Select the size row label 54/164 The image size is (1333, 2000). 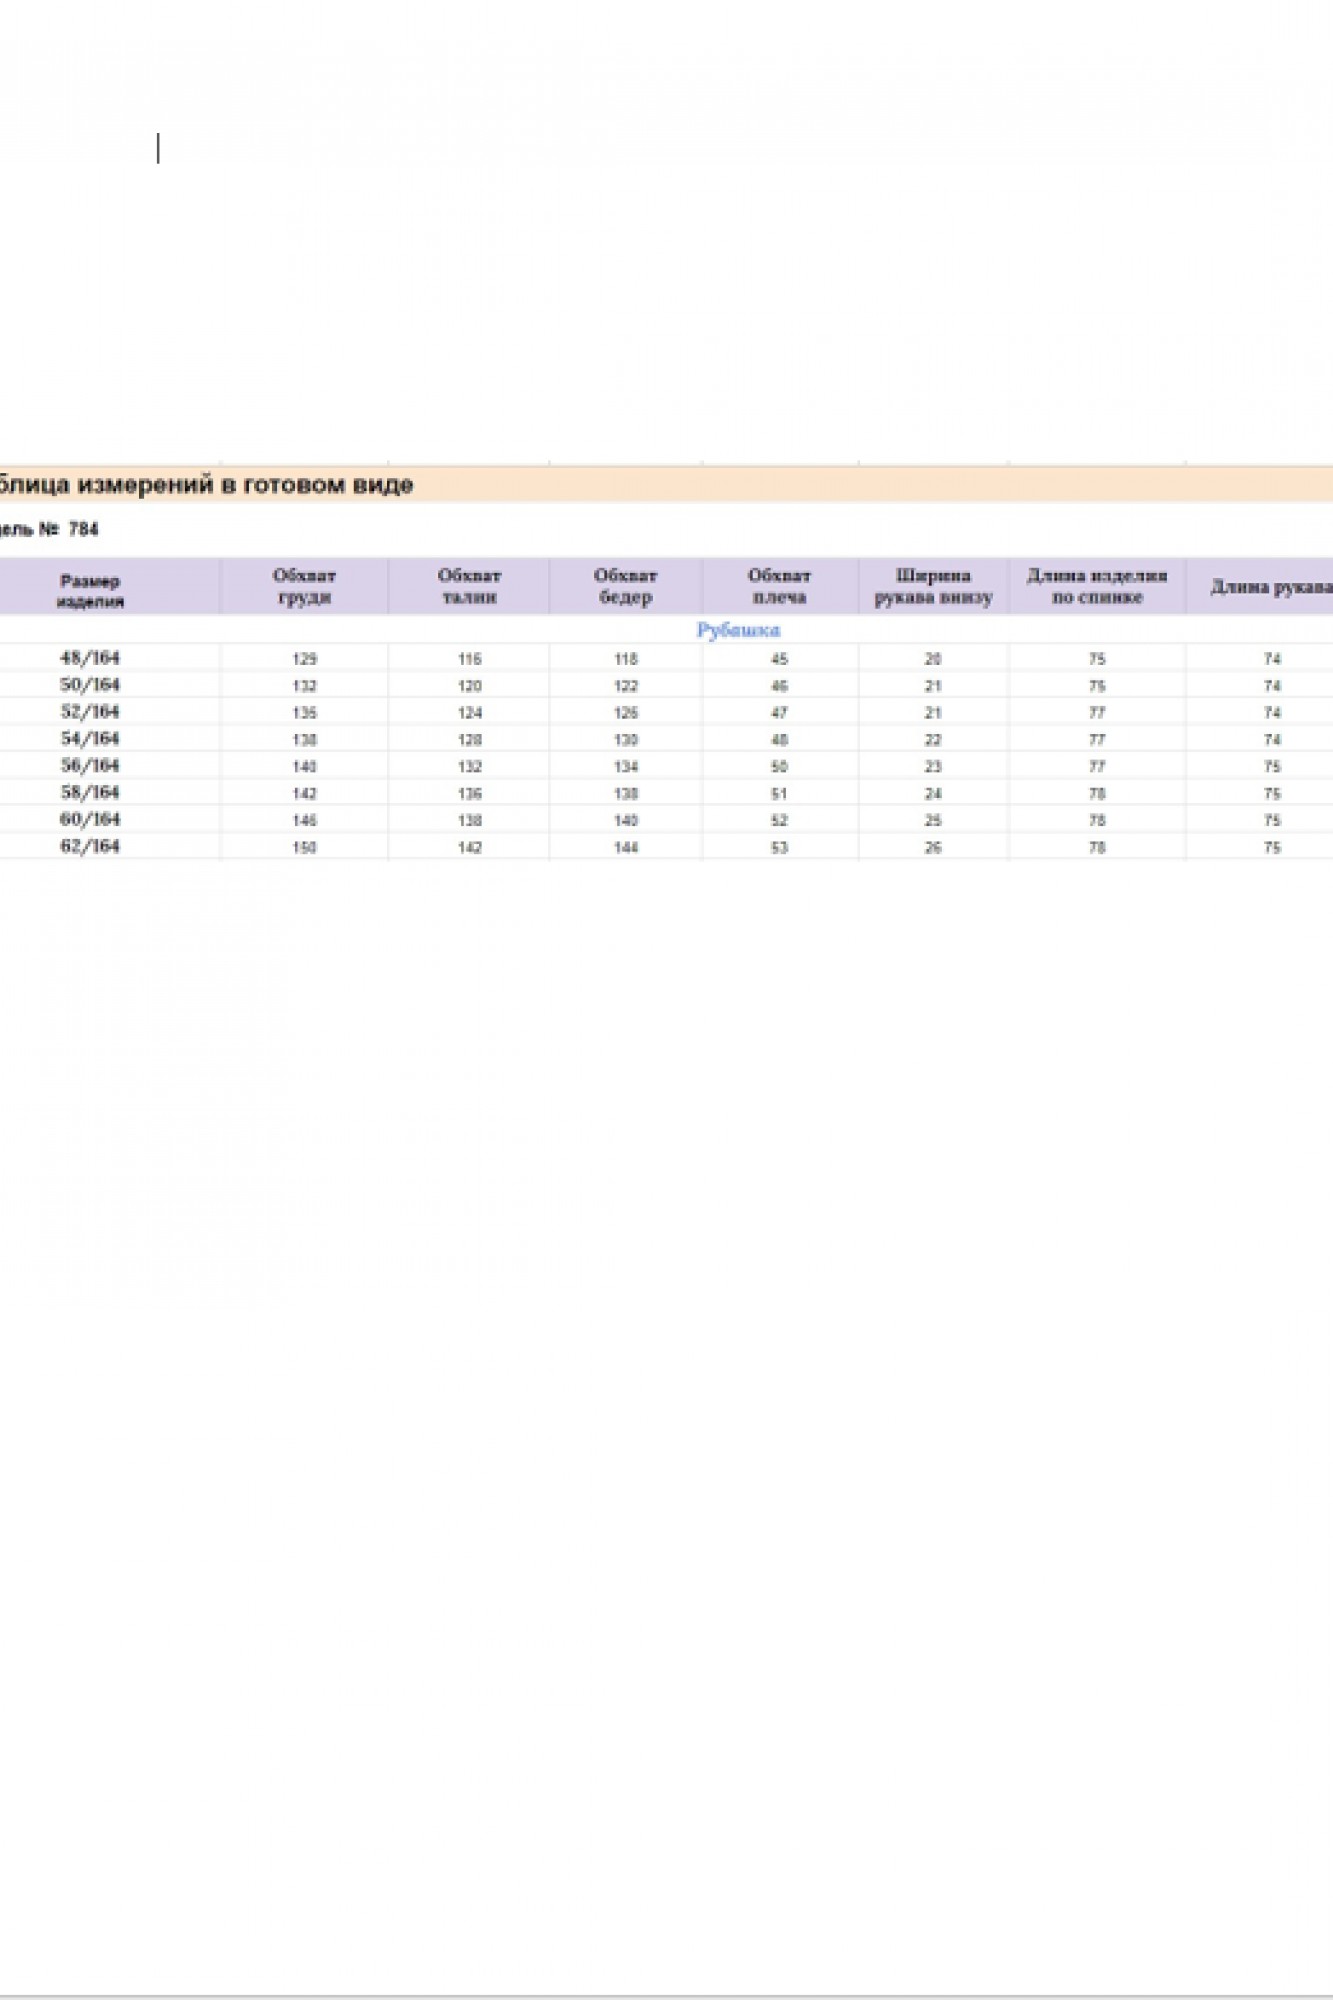[90, 739]
